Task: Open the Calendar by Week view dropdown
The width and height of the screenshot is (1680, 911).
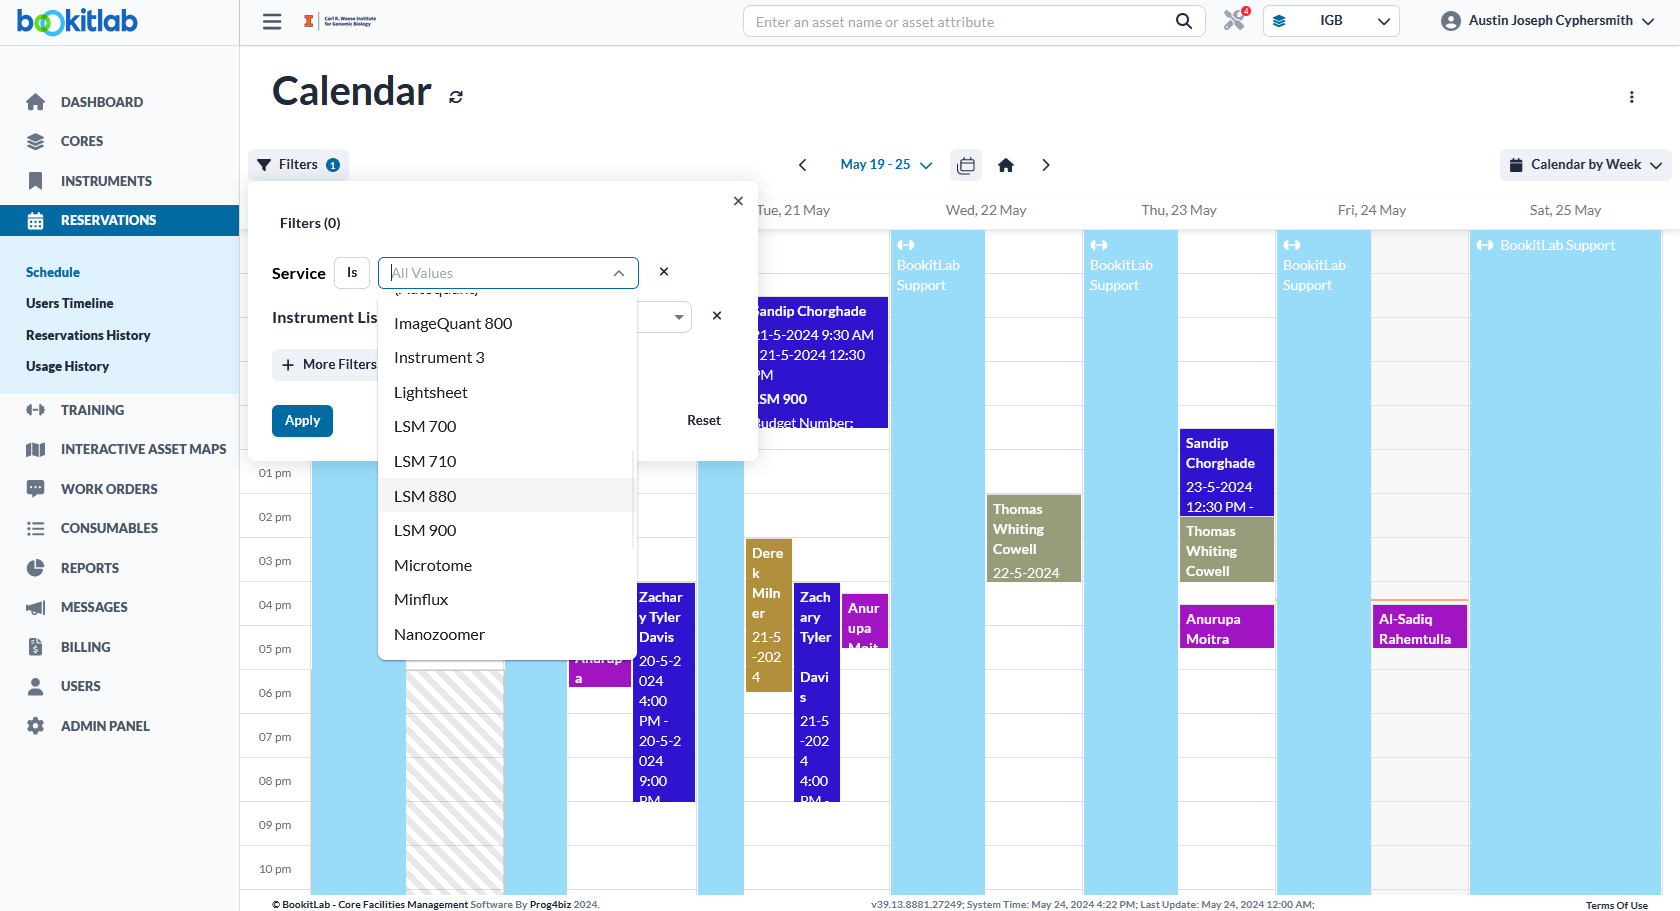Action: 1585,165
